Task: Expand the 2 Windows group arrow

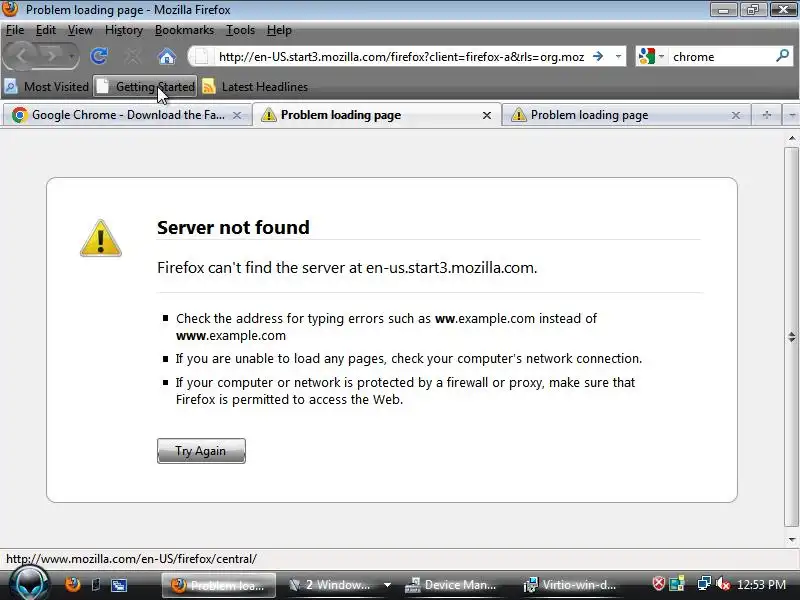Action: pyautogui.click(x=388, y=585)
